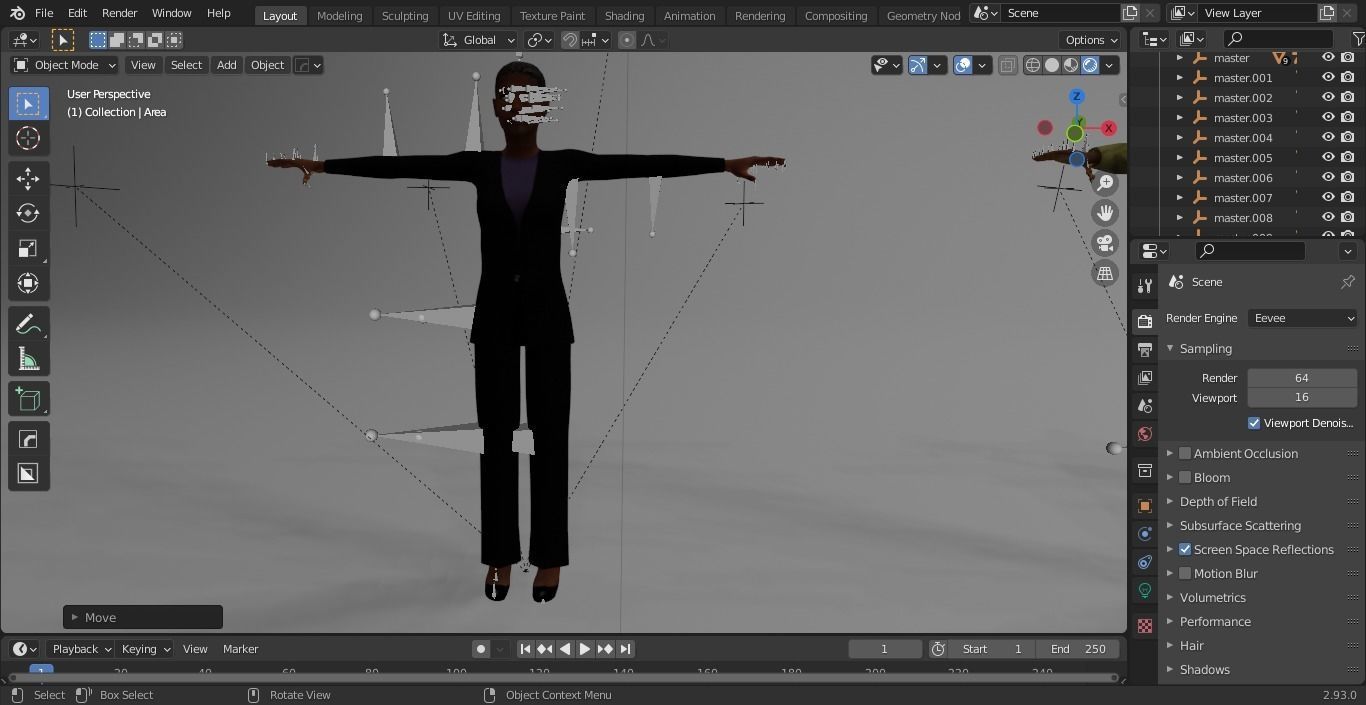
Task: Open the View Layer properties tab
Action: click(1145, 378)
